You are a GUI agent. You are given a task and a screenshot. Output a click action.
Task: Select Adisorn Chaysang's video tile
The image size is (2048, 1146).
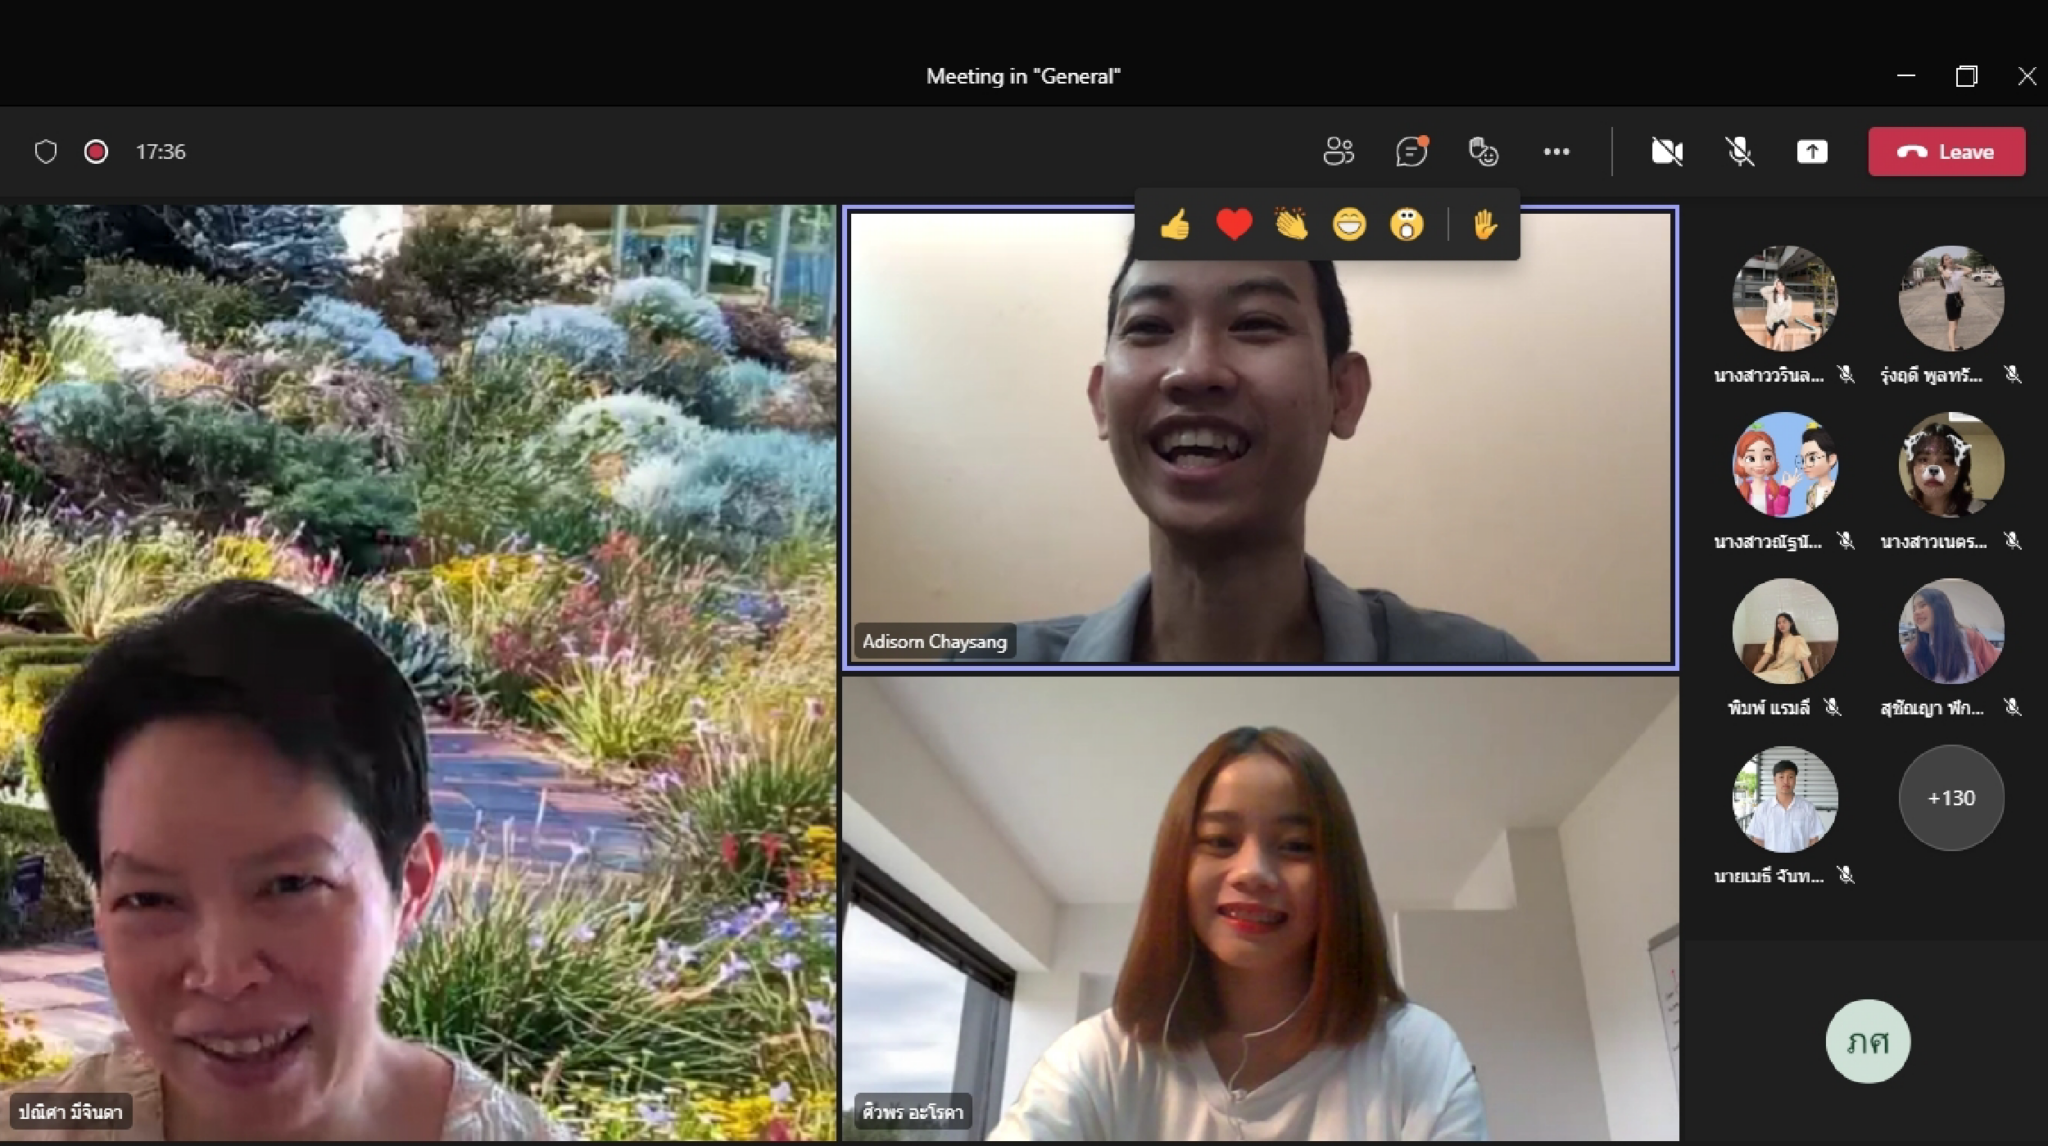1261,438
